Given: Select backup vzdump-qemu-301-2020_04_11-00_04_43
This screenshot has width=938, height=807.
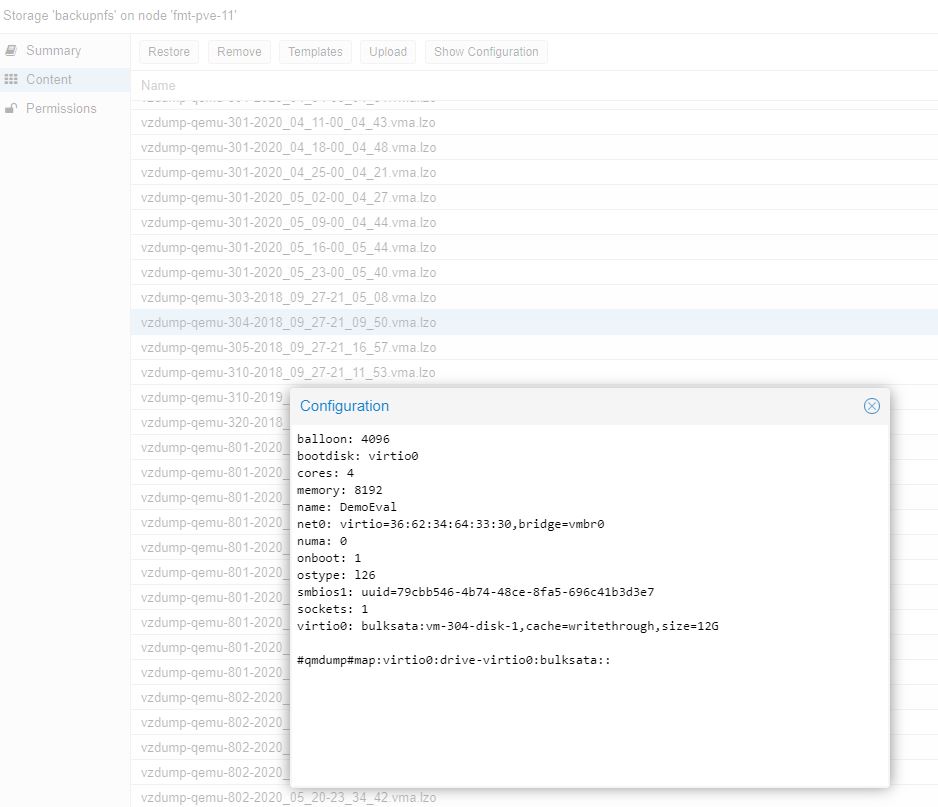Looking at the screenshot, I should point(288,123).
